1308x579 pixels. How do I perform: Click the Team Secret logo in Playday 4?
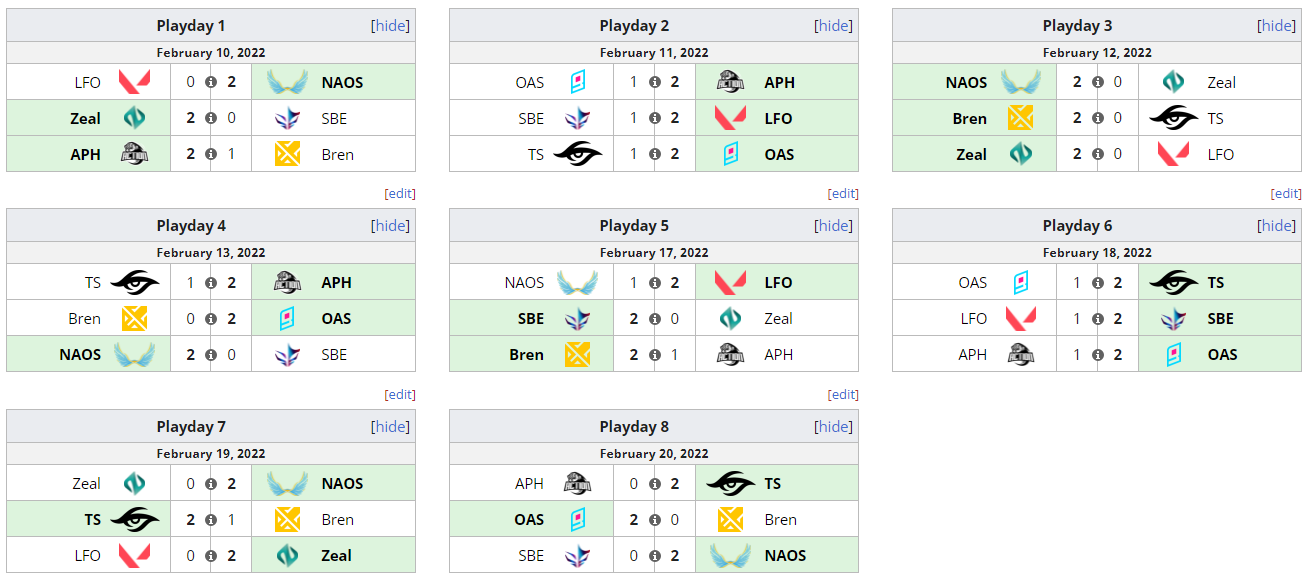(135, 283)
